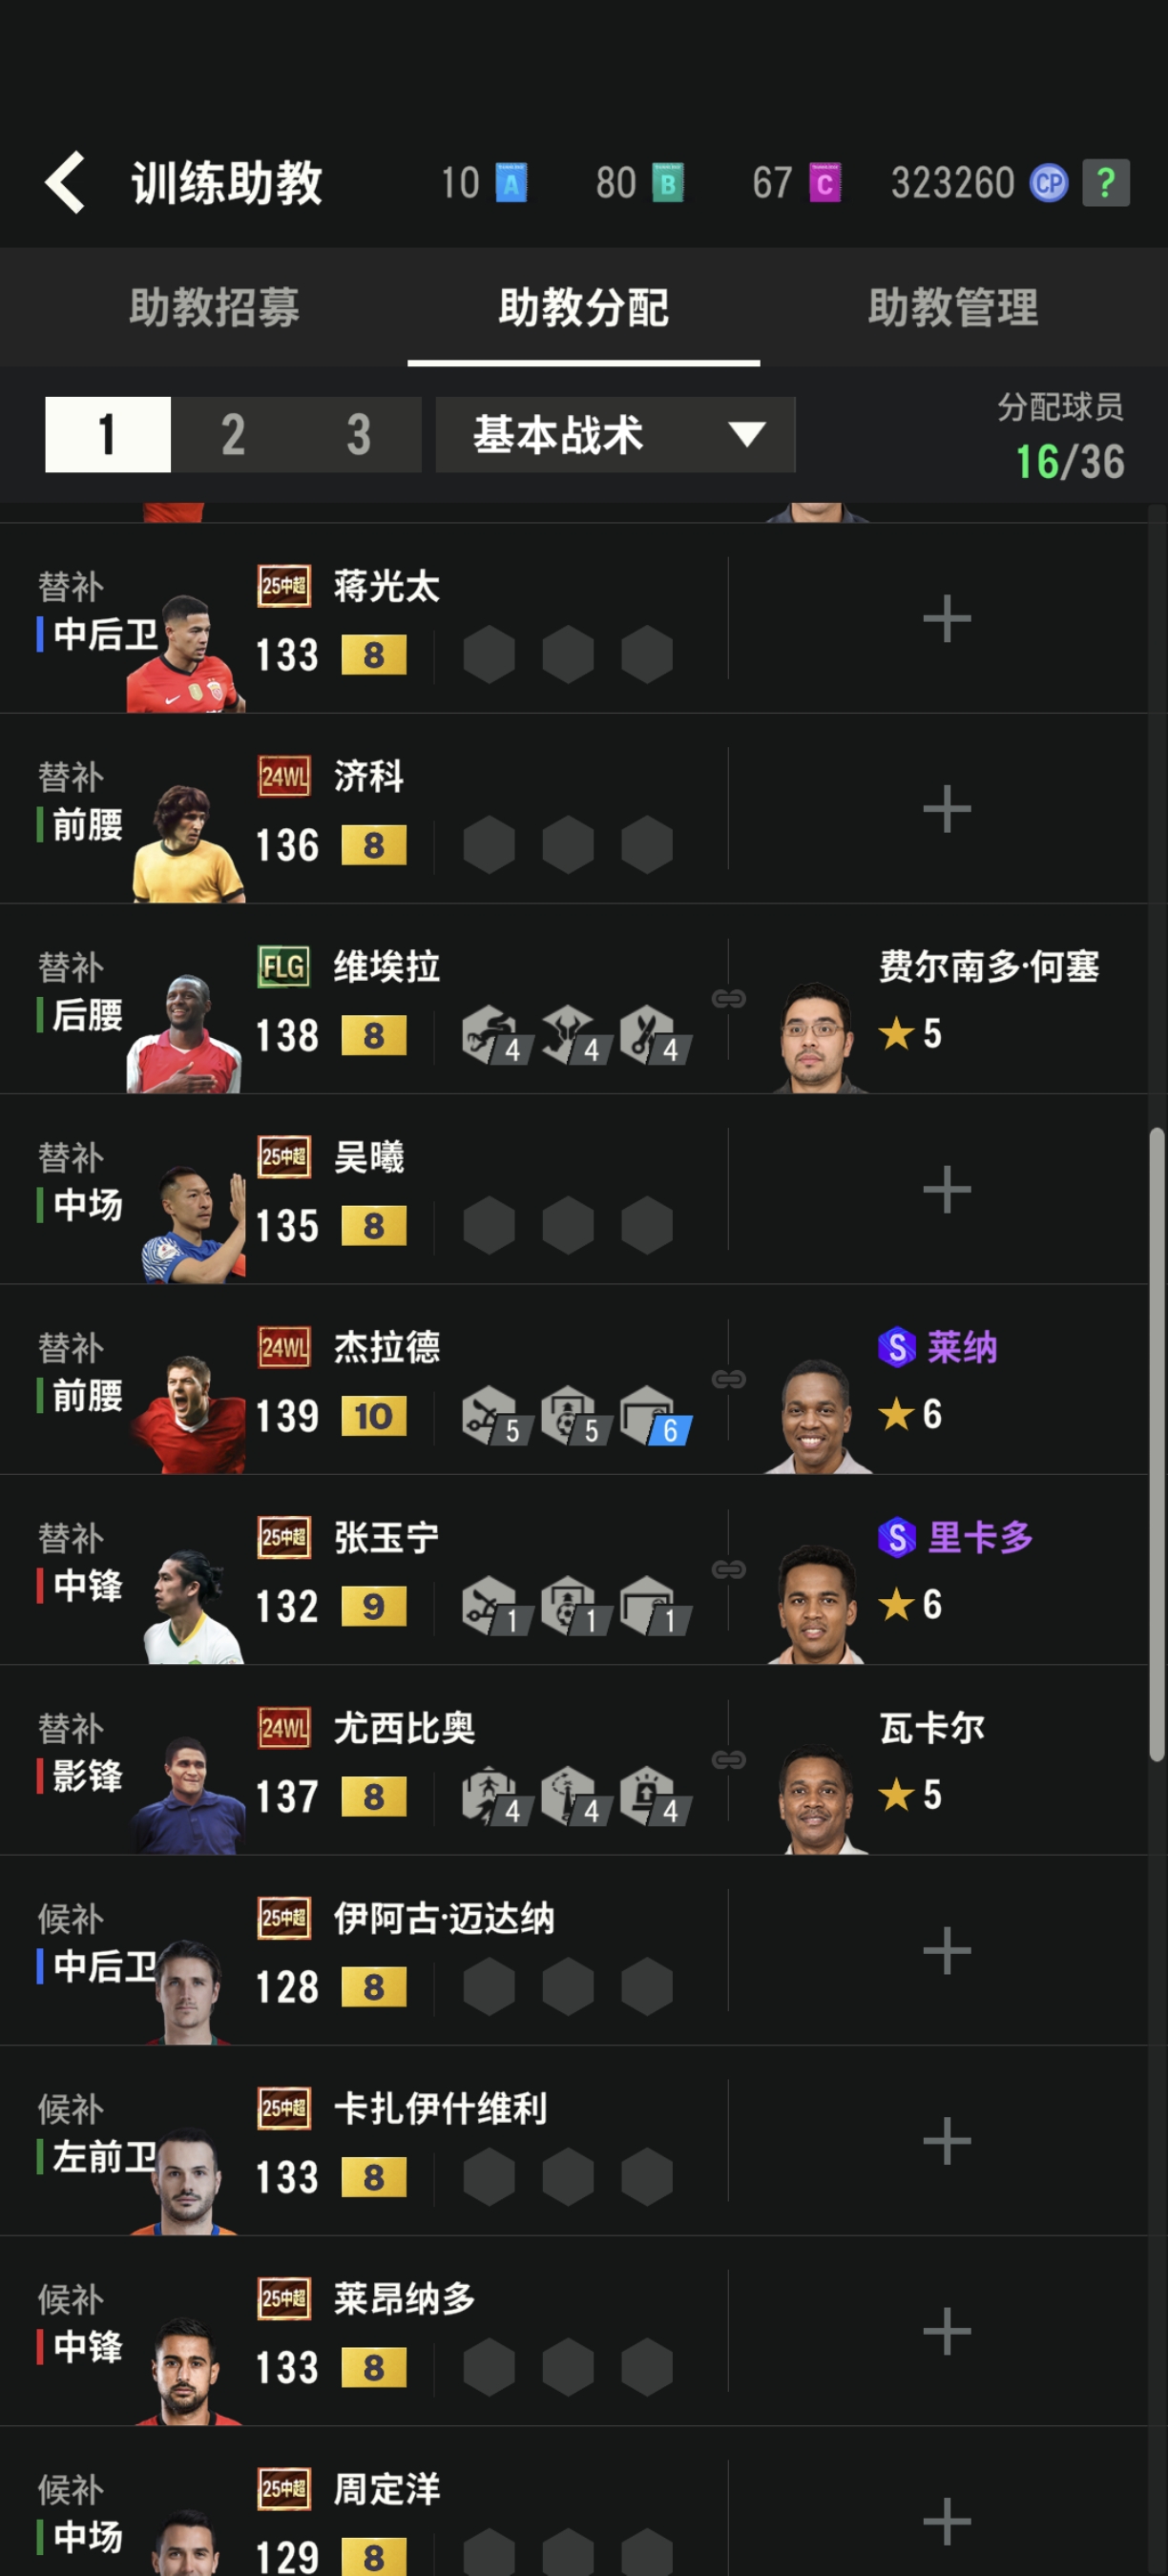Tap the level 6 skill icon for 杰拉德
1168x2576 pixels.
[x=654, y=1415]
